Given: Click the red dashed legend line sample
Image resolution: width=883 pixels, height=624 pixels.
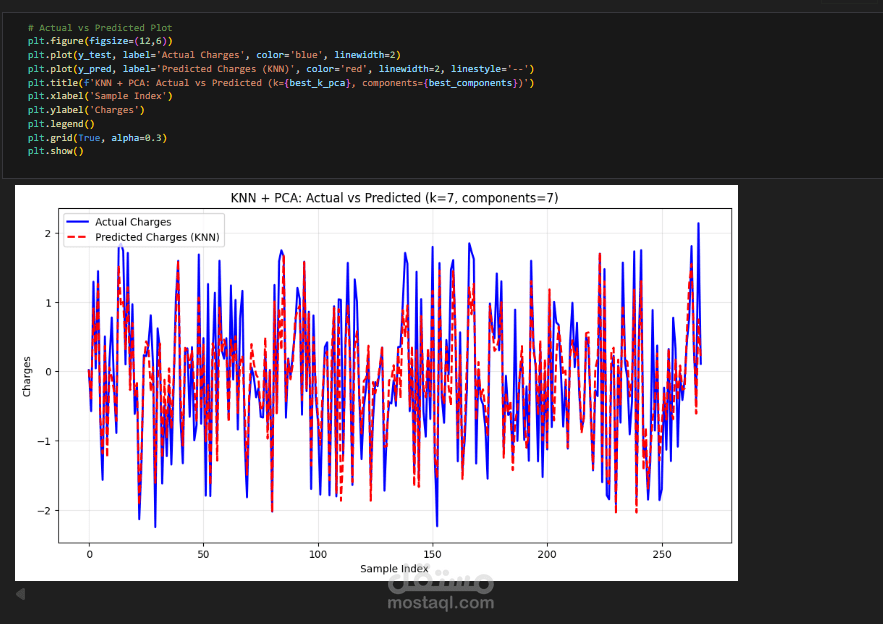Looking at the screenshot, I should [x=75, y=238].
